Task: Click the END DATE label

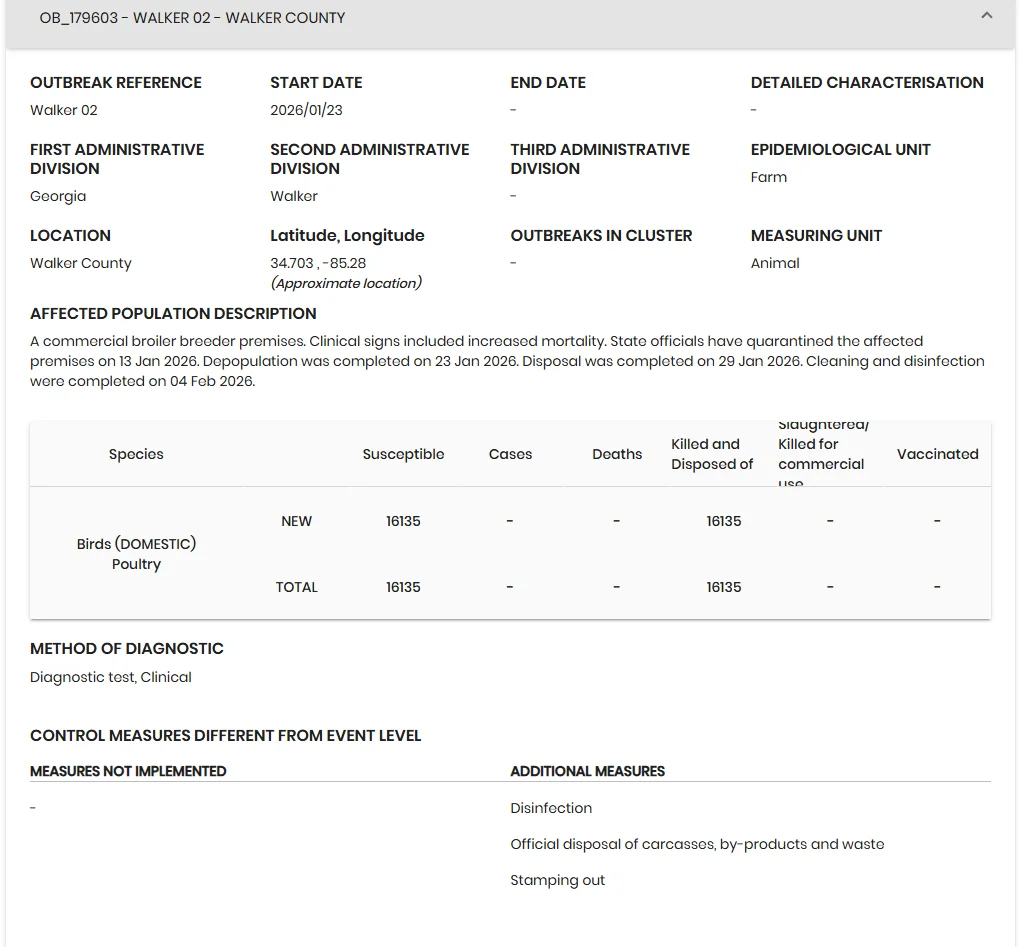Action: pyautogui.click(x=548, y=83)
